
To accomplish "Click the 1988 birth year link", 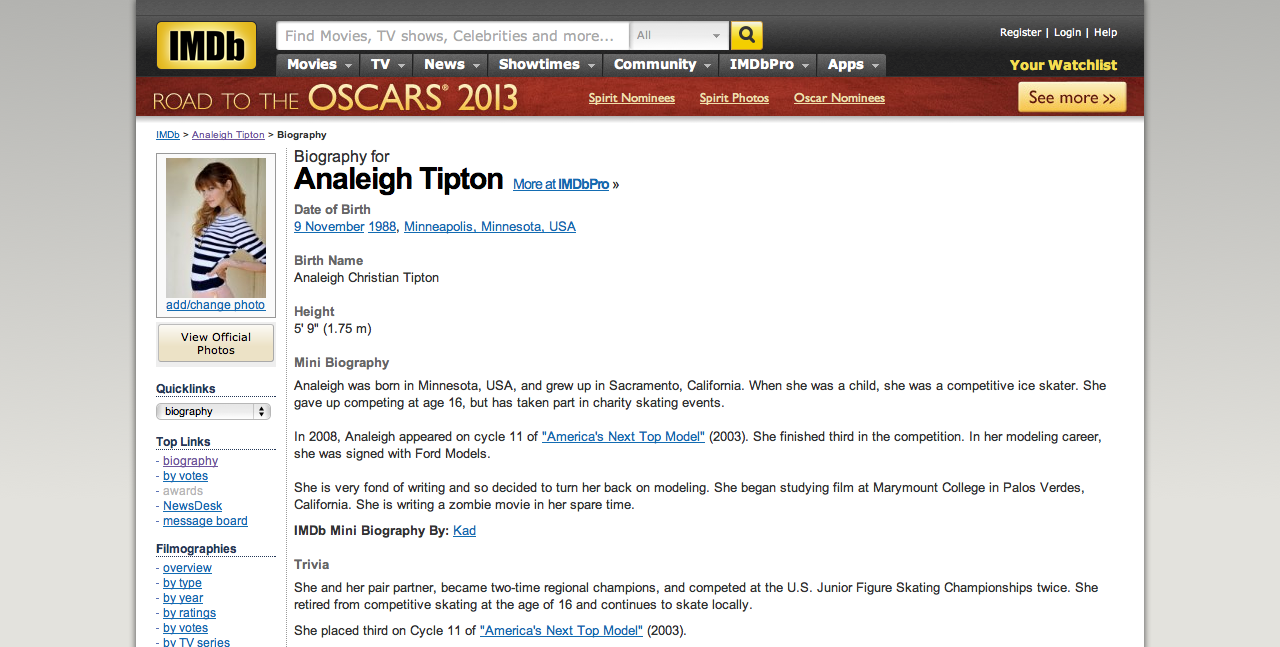I will (x=382, y=227).
